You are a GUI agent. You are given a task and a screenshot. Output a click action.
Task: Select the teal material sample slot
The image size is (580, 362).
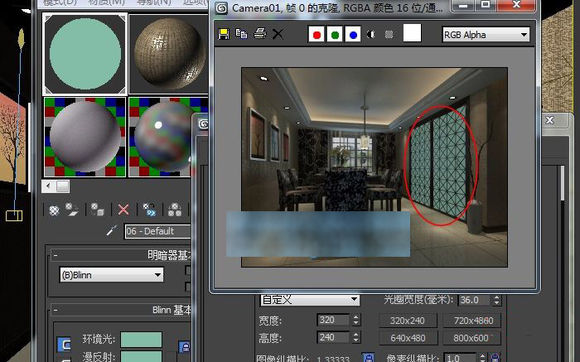point(85,54)
